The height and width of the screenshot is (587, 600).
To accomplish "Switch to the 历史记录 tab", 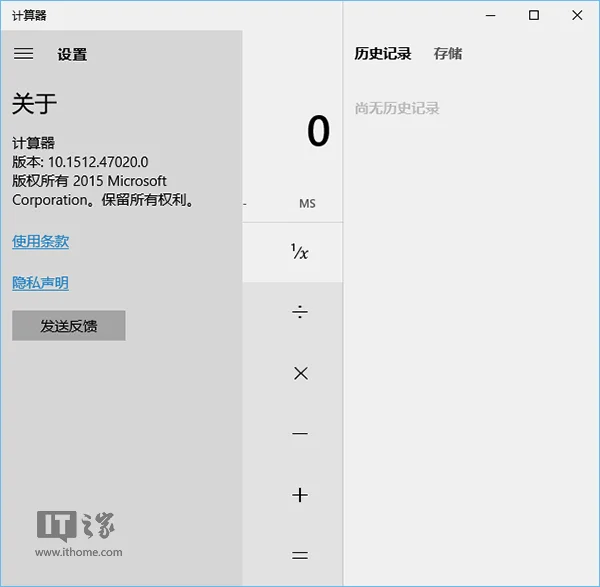I will pyautogui.click(x=383, y=54).
